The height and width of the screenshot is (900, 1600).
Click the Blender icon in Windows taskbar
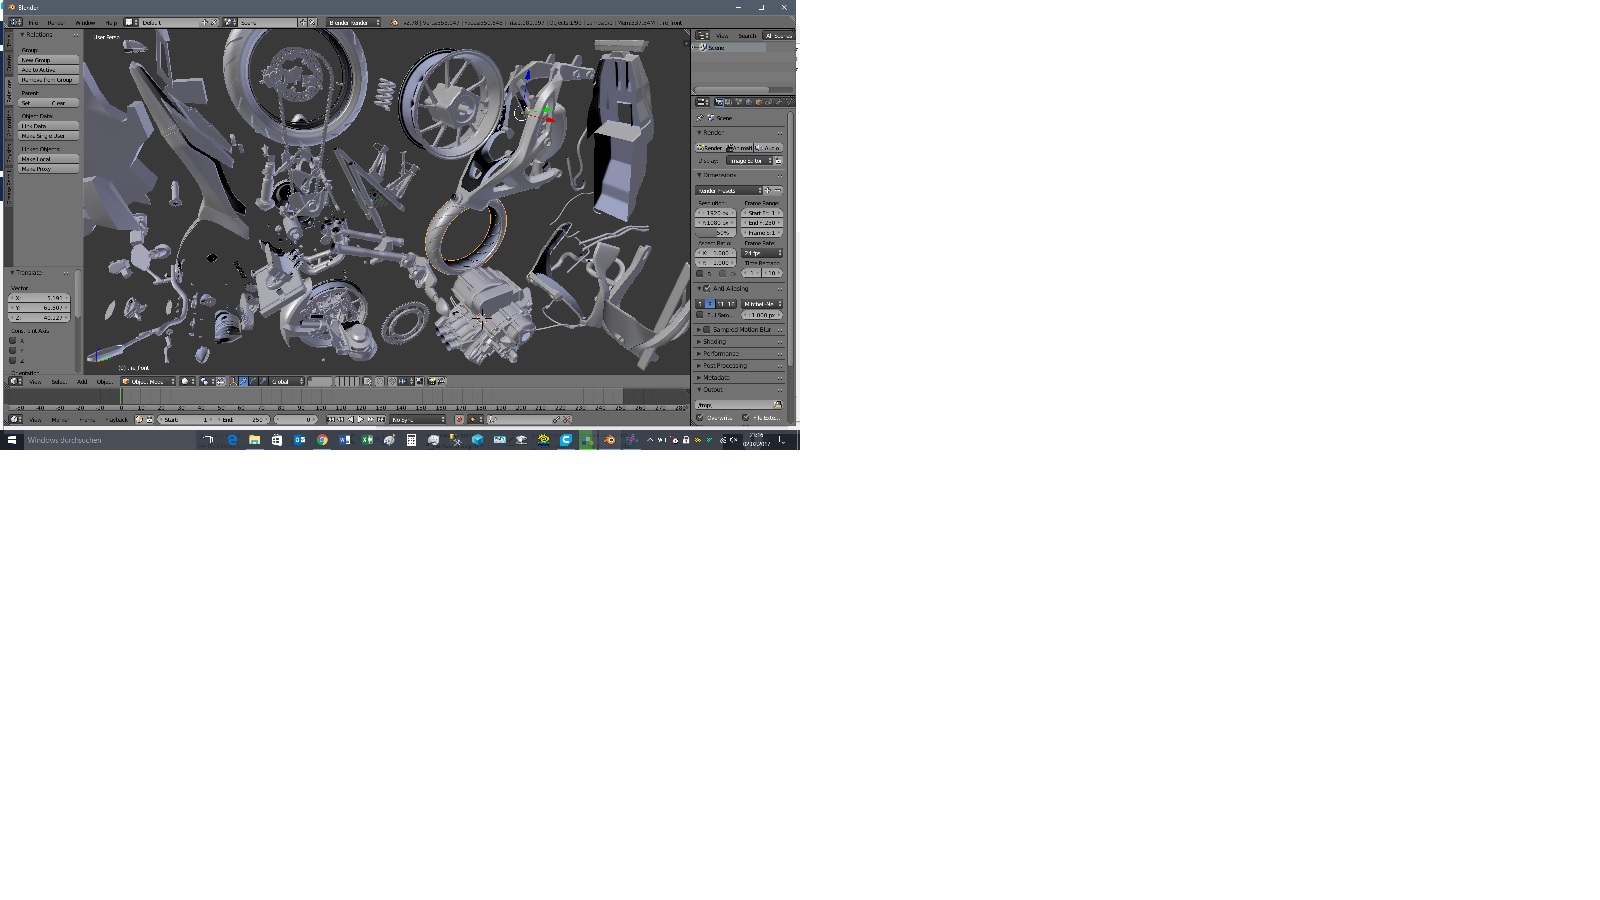(x=609, y=440)
